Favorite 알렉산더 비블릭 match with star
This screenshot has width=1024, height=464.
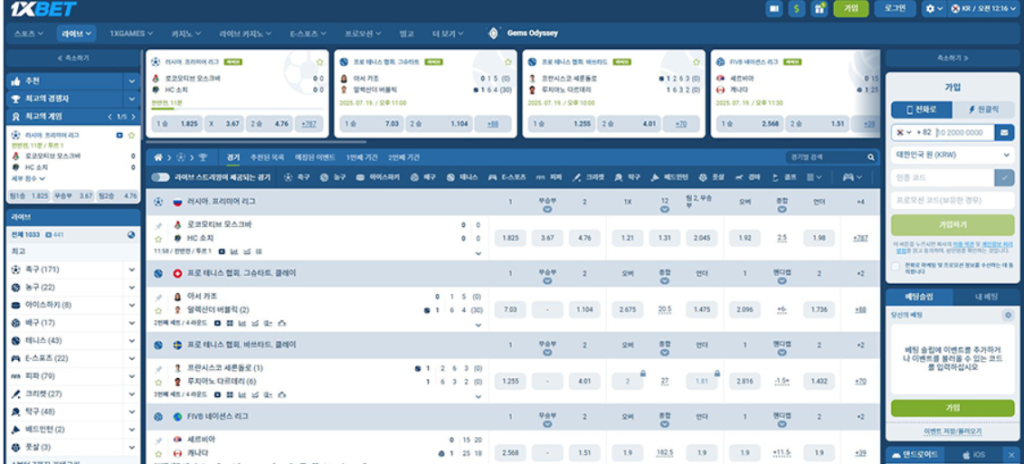(x=158, y=310)
